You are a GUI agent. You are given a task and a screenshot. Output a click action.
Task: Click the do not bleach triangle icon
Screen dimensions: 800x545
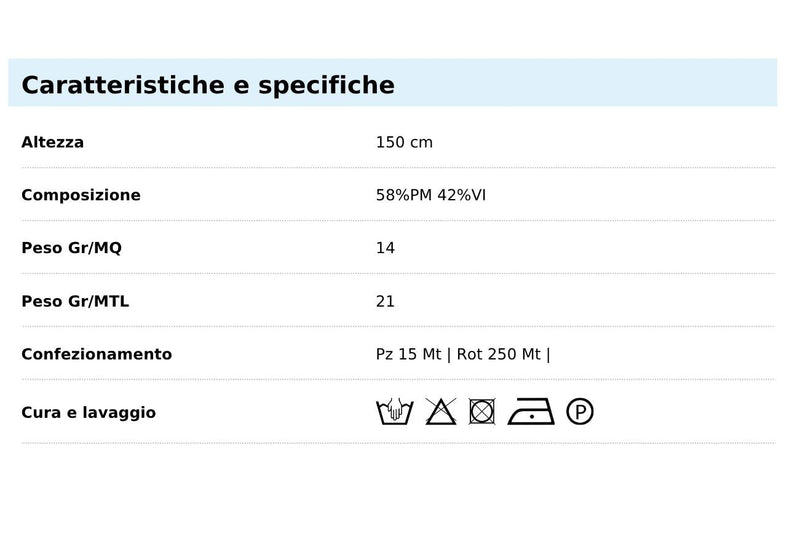coord(441,411)
